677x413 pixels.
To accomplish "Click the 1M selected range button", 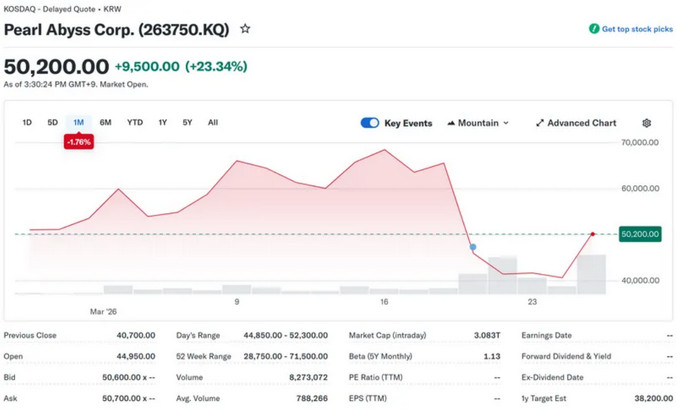I will pyautogui.click(x=78, y=123).
